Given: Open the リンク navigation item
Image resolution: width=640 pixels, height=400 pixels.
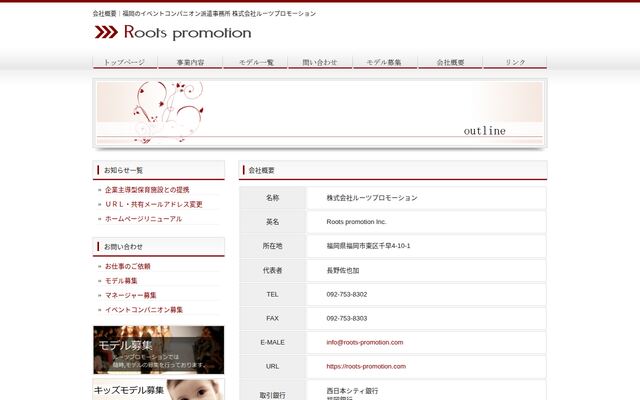Looking at the screenshot, I should 515,62.
